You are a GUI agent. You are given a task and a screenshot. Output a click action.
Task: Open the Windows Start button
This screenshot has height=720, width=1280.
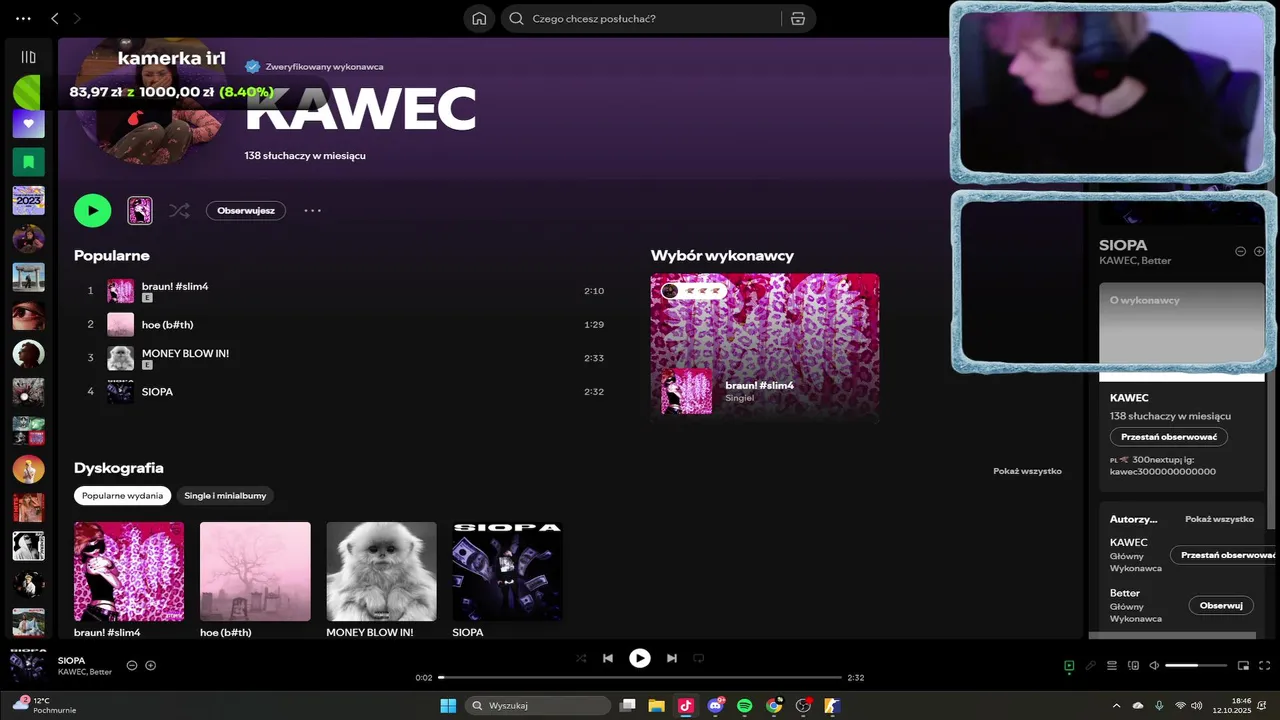pyautogui.click(x=448, y=706)
